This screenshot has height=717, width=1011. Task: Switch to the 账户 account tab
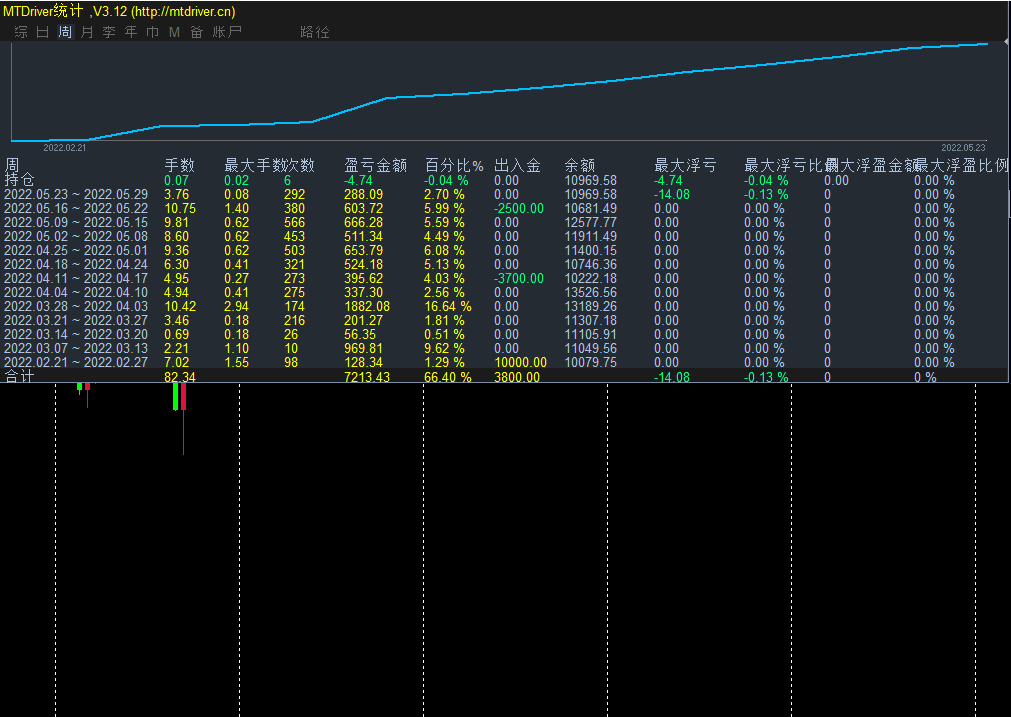tap(227, 32)
